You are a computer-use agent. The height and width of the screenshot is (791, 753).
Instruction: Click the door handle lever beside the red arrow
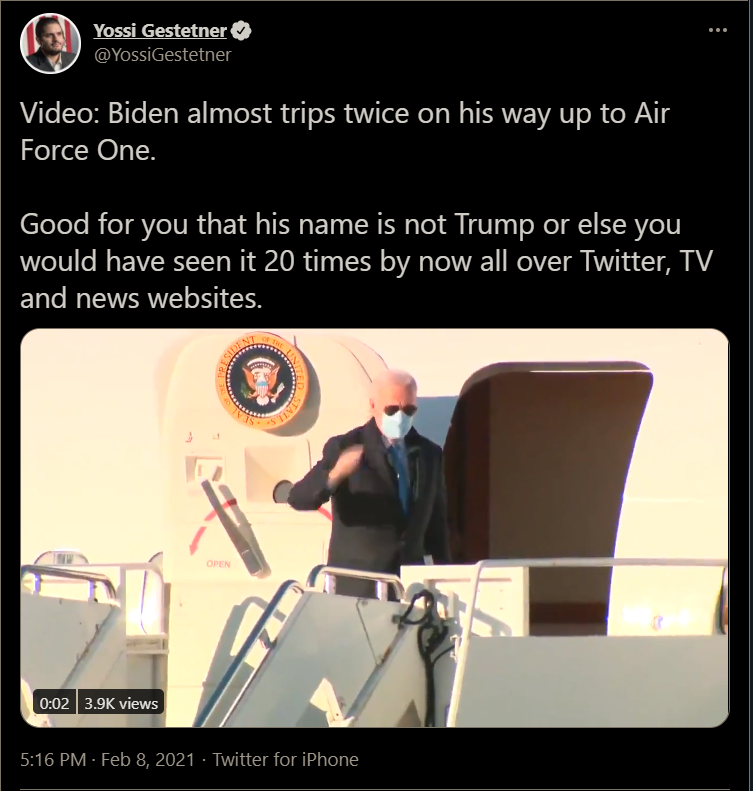pos(233,527)
